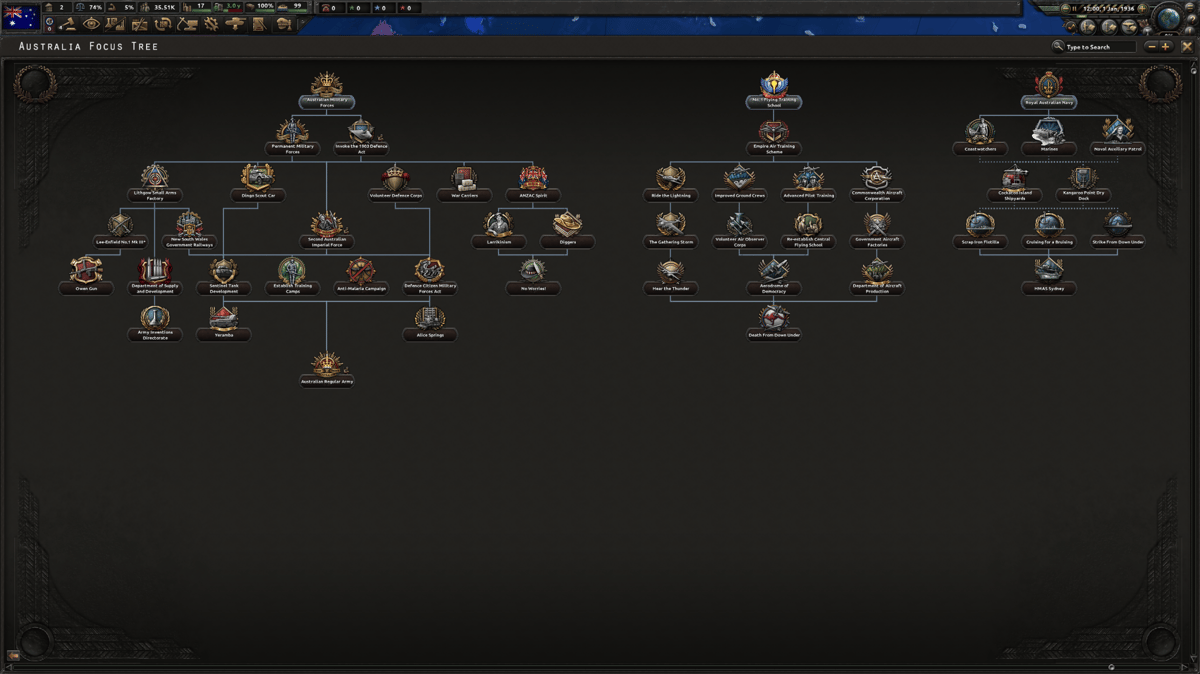Pick the Australian Regular Army focus

[x=327, y=369]
